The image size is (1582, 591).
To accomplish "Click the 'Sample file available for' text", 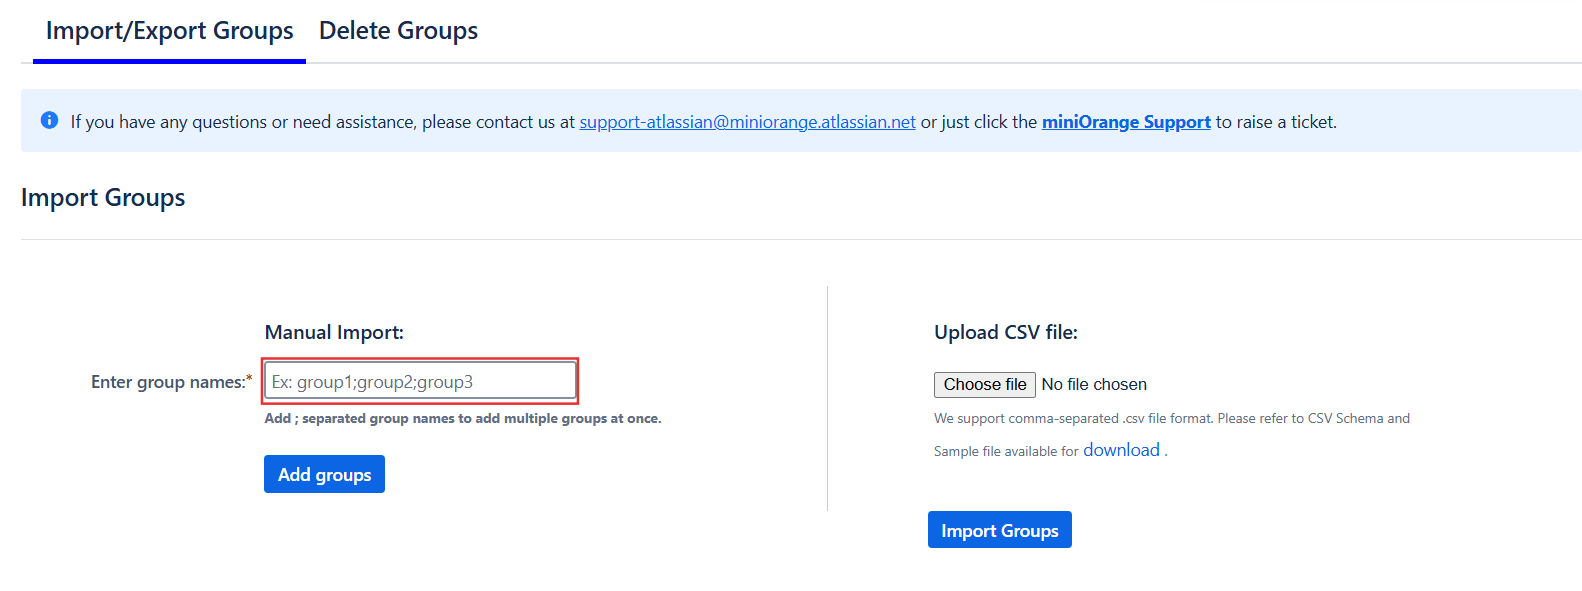I will (x=1005, y=452).
